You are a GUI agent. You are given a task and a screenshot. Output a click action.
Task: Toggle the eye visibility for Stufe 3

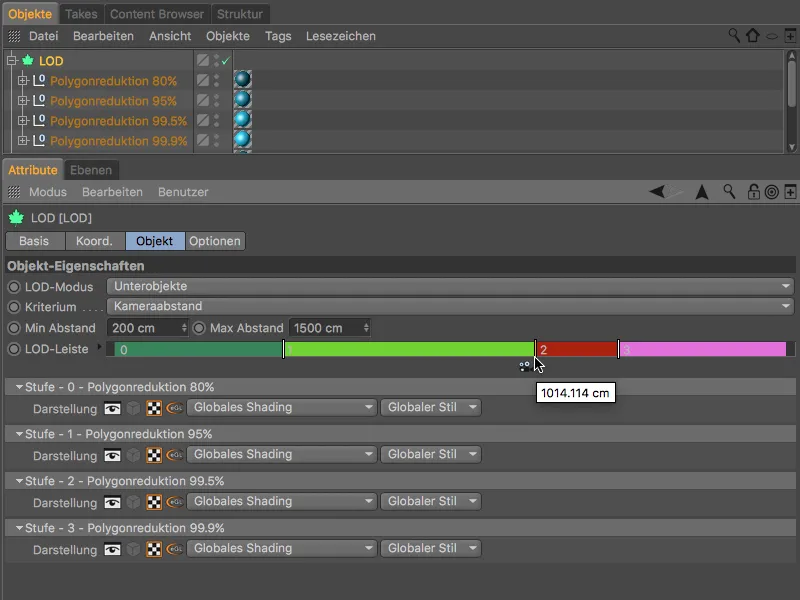tap(112, 549)
